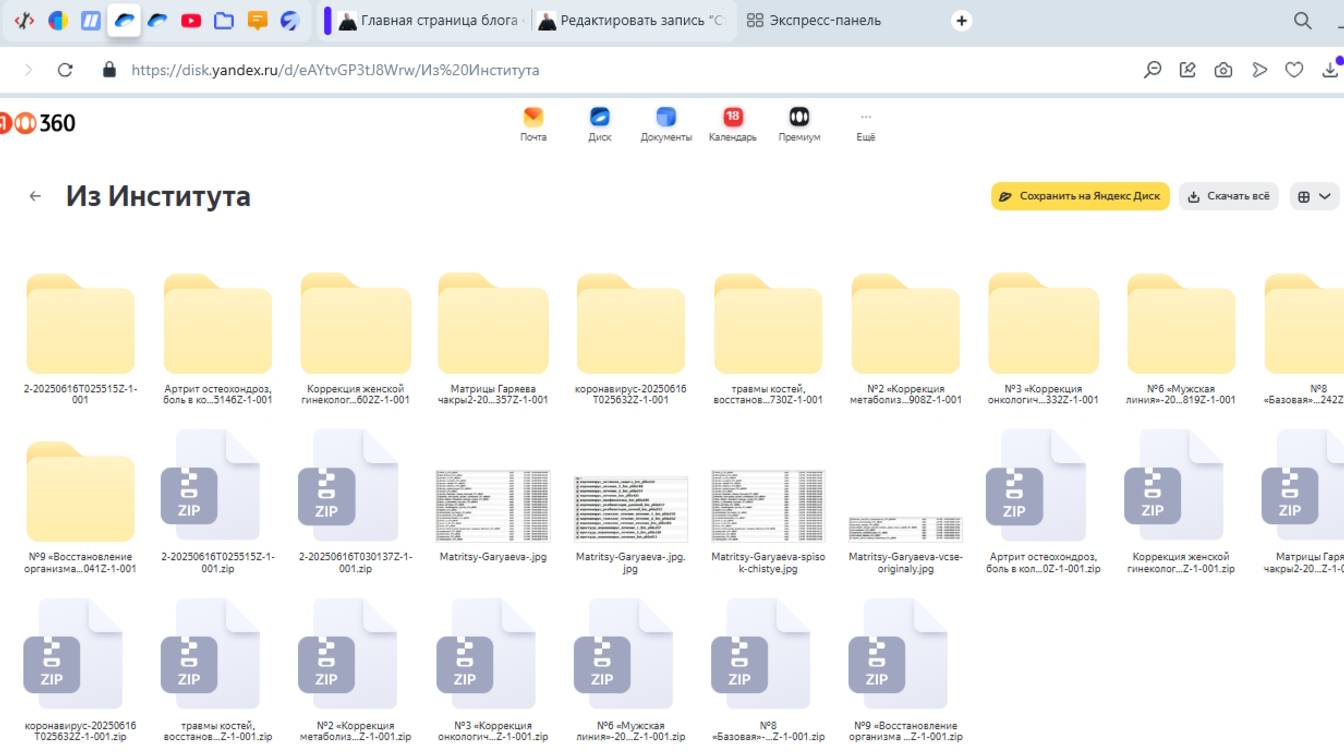Select folder Артрит остеохондроз

coord(218,338)
